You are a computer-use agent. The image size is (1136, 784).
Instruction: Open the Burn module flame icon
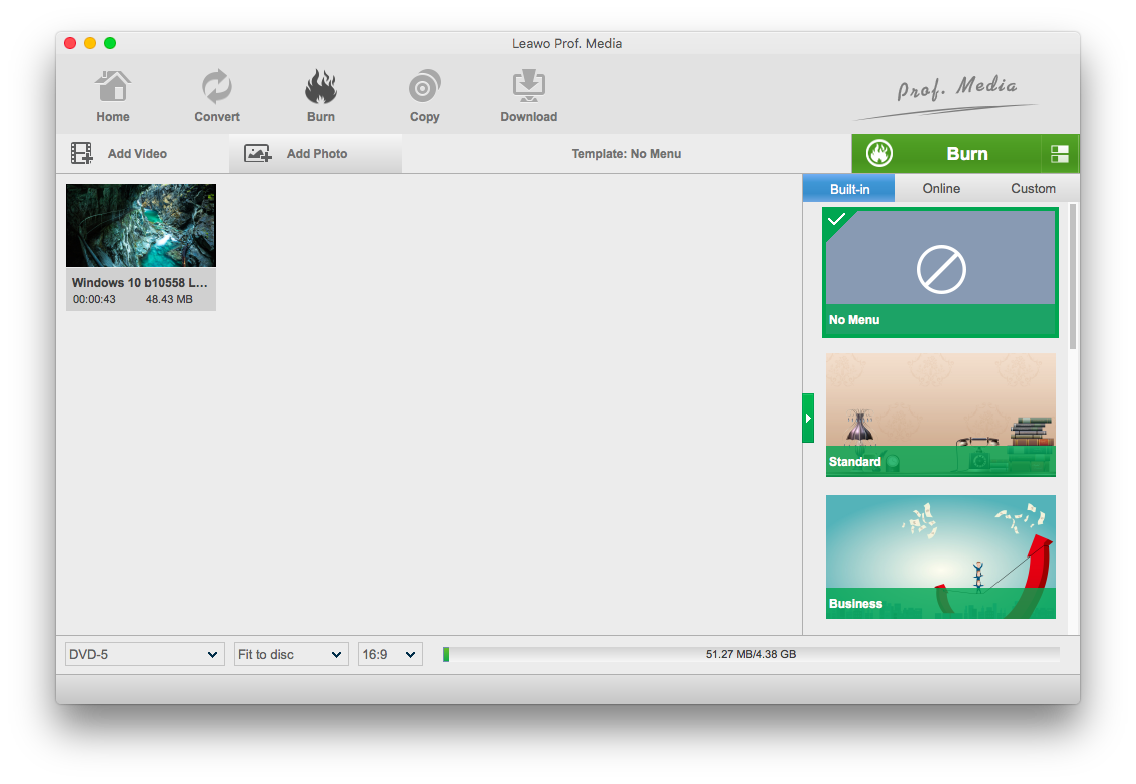coord(321,87)
